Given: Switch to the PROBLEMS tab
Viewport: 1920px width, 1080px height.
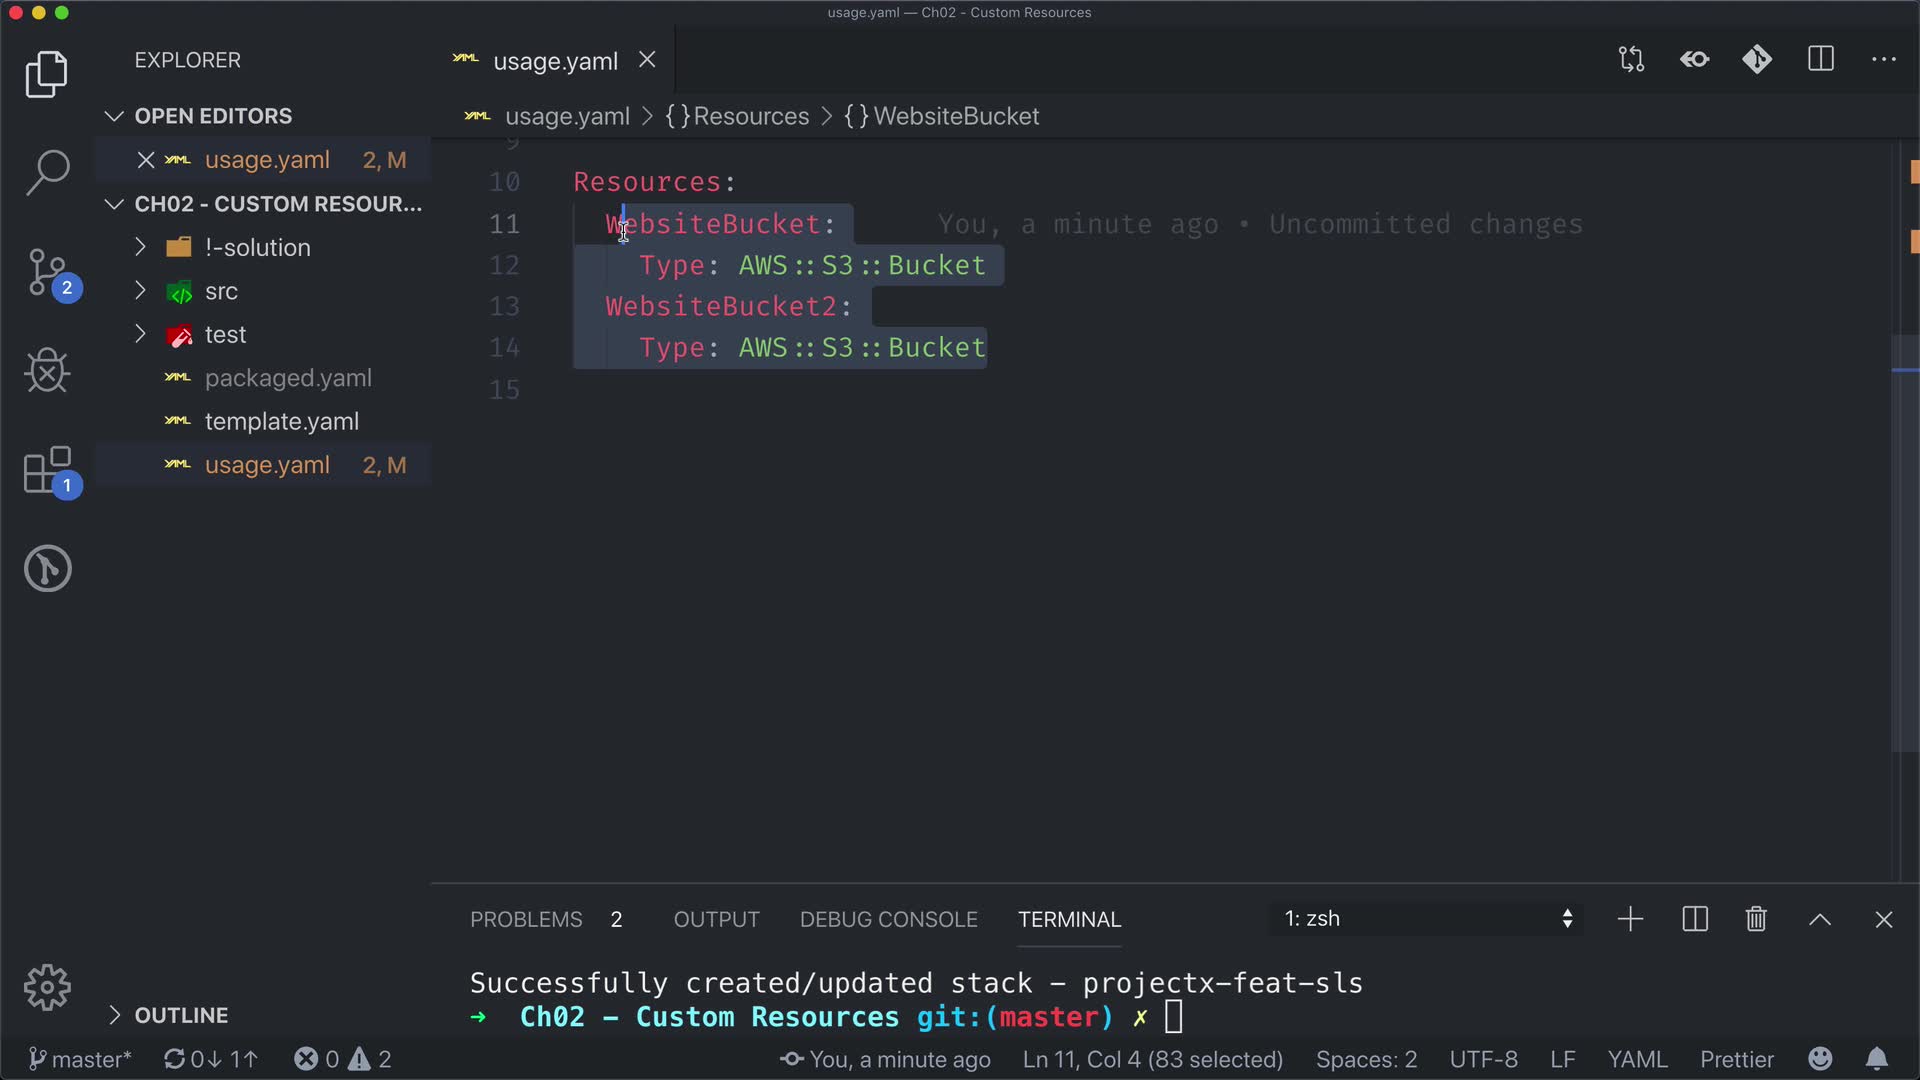Looking at the screenshot, I should point(526,919).
